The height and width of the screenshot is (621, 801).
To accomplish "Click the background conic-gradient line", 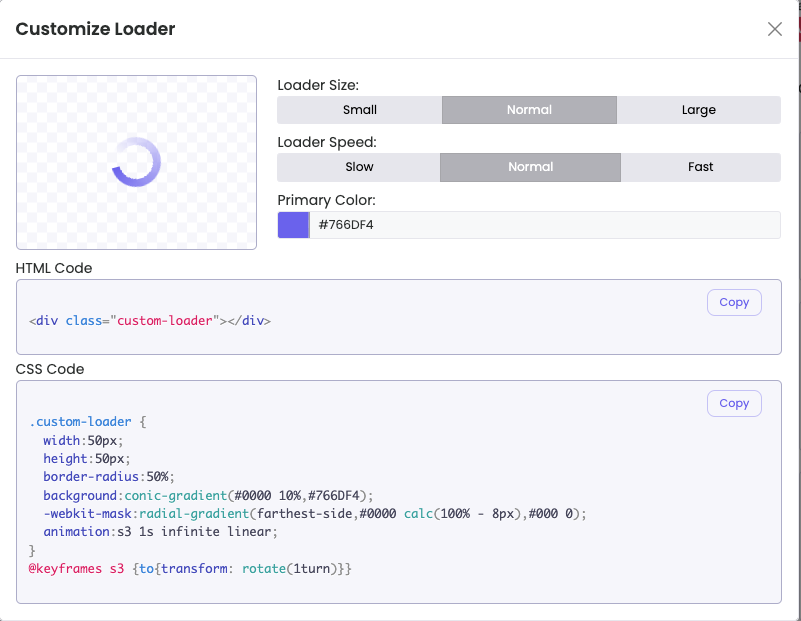I will coord(208,495).
